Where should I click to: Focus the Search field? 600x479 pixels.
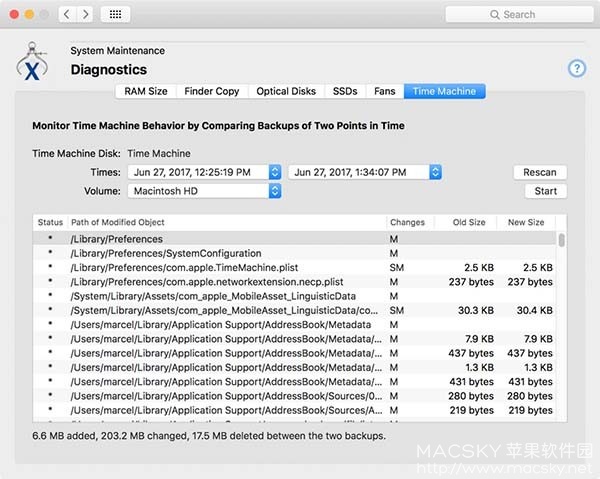pyautogui.click(x=519, y=15)
